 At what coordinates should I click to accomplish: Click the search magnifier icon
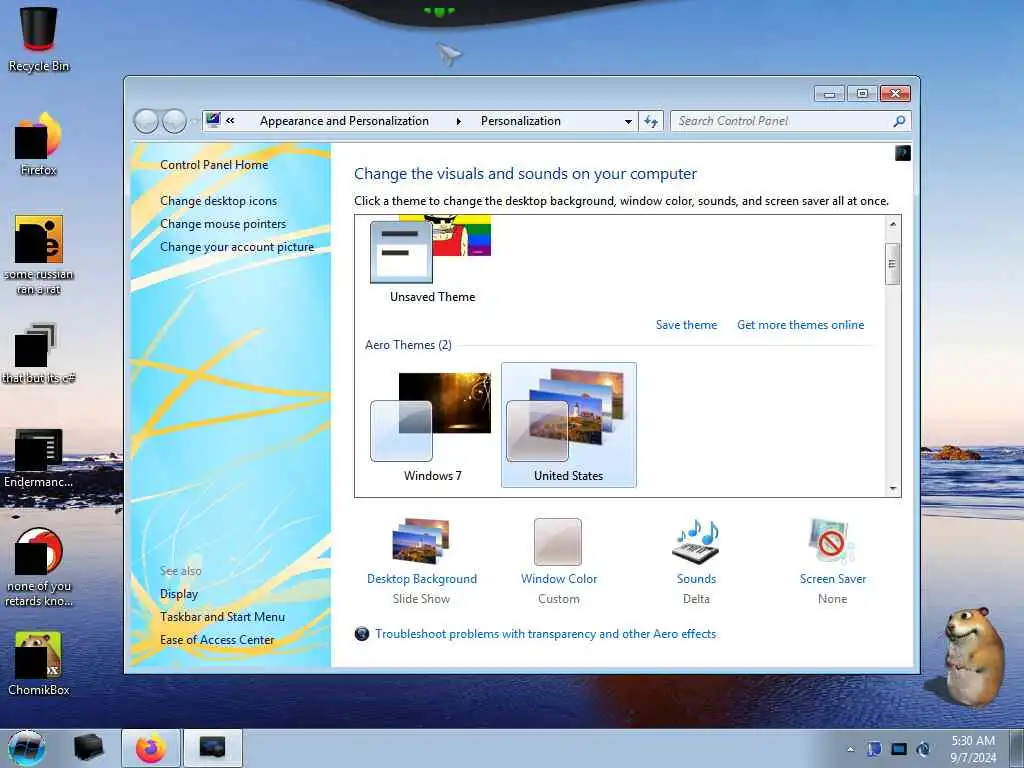pyautogui.click(x=899, y=121)
